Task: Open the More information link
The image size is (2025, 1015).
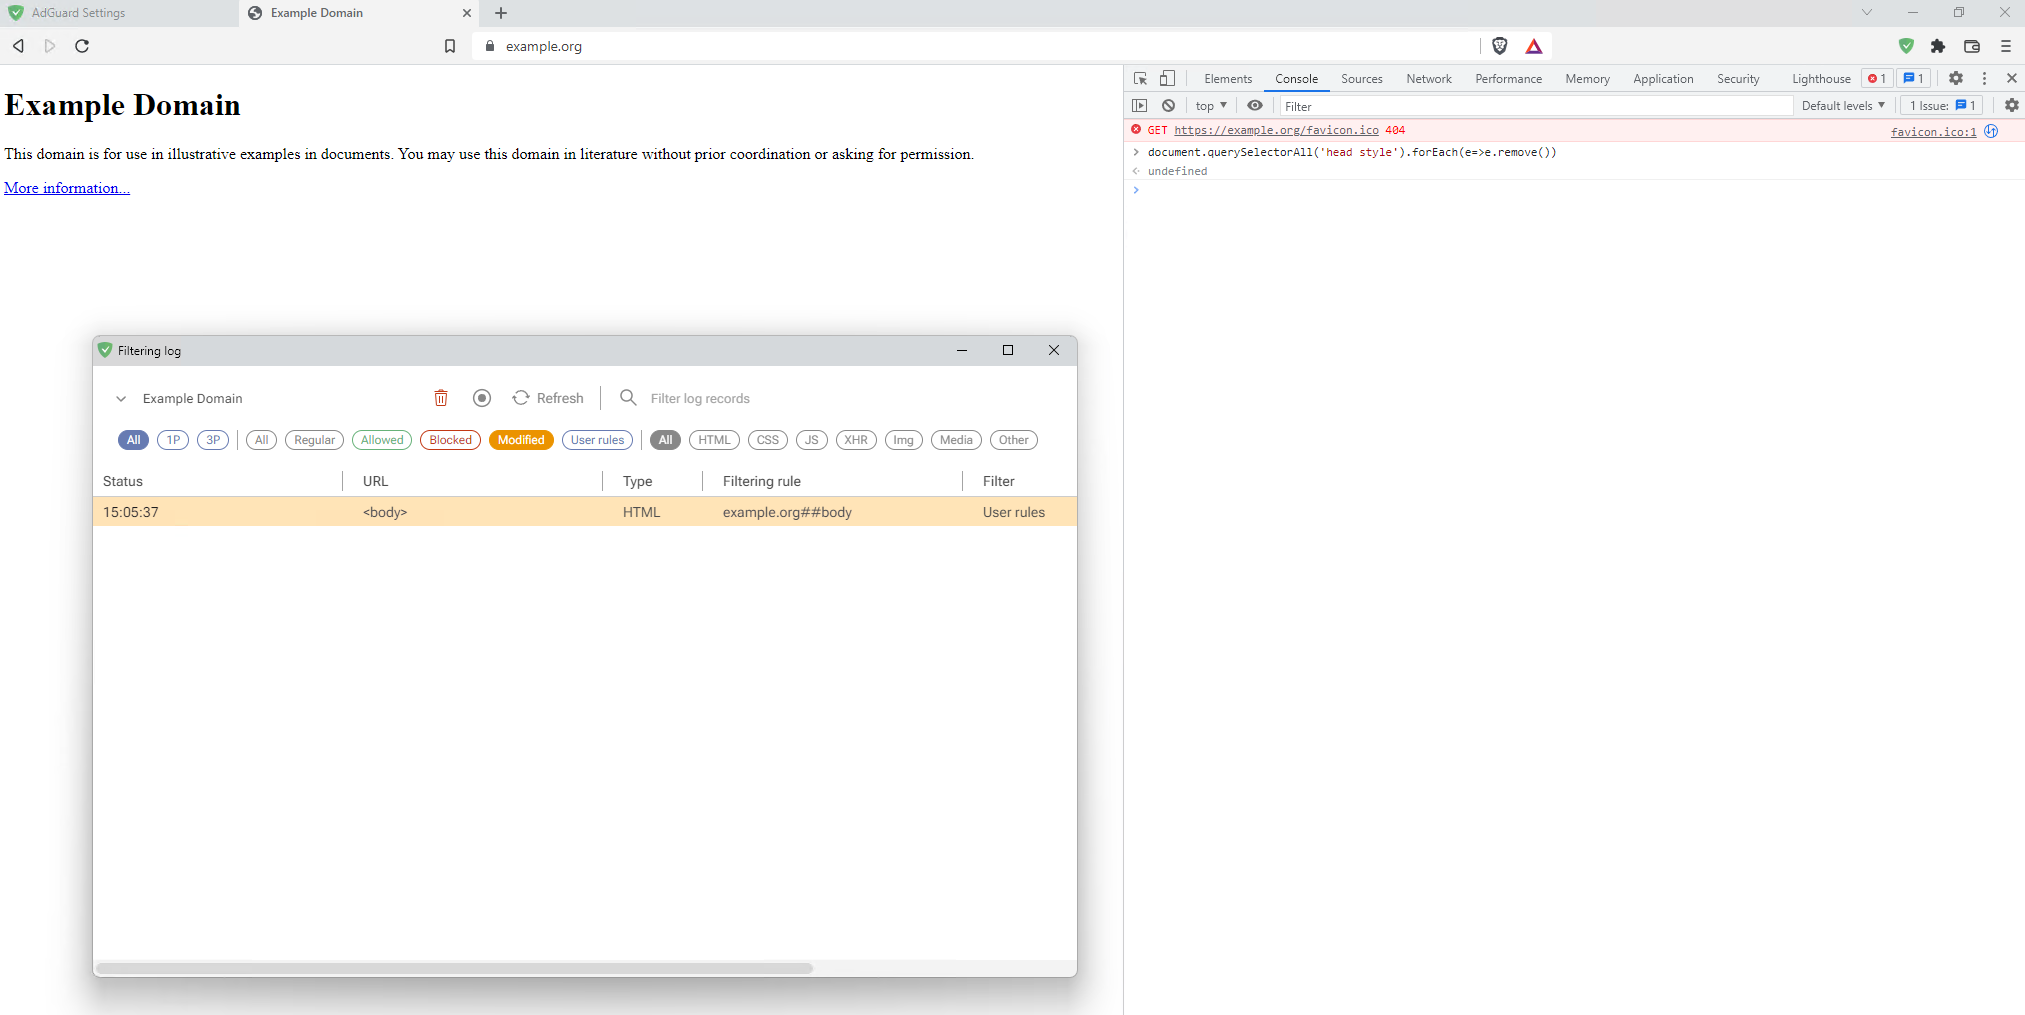Action: point(66,188)
